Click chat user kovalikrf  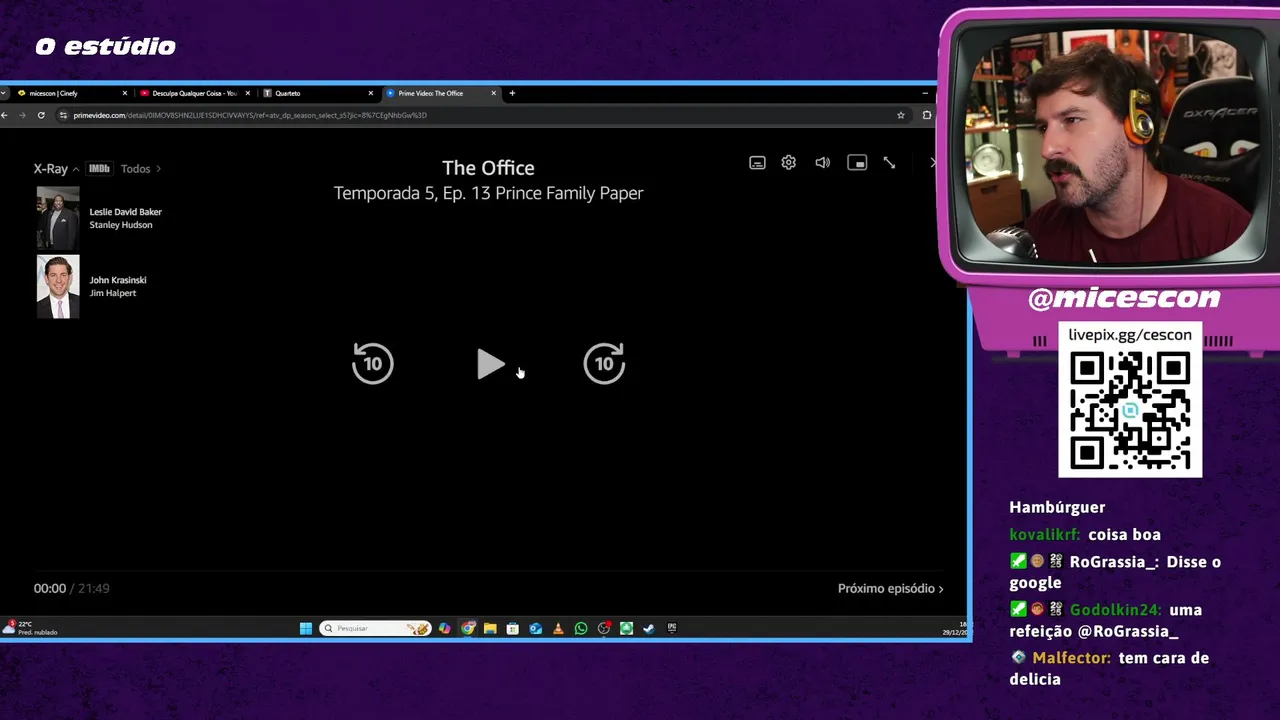(x=1045, y=535)
